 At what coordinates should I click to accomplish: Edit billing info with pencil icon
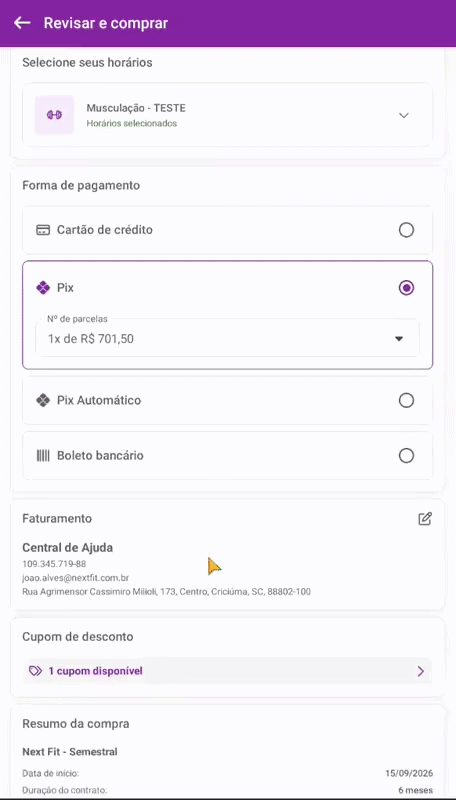point(425,519)
